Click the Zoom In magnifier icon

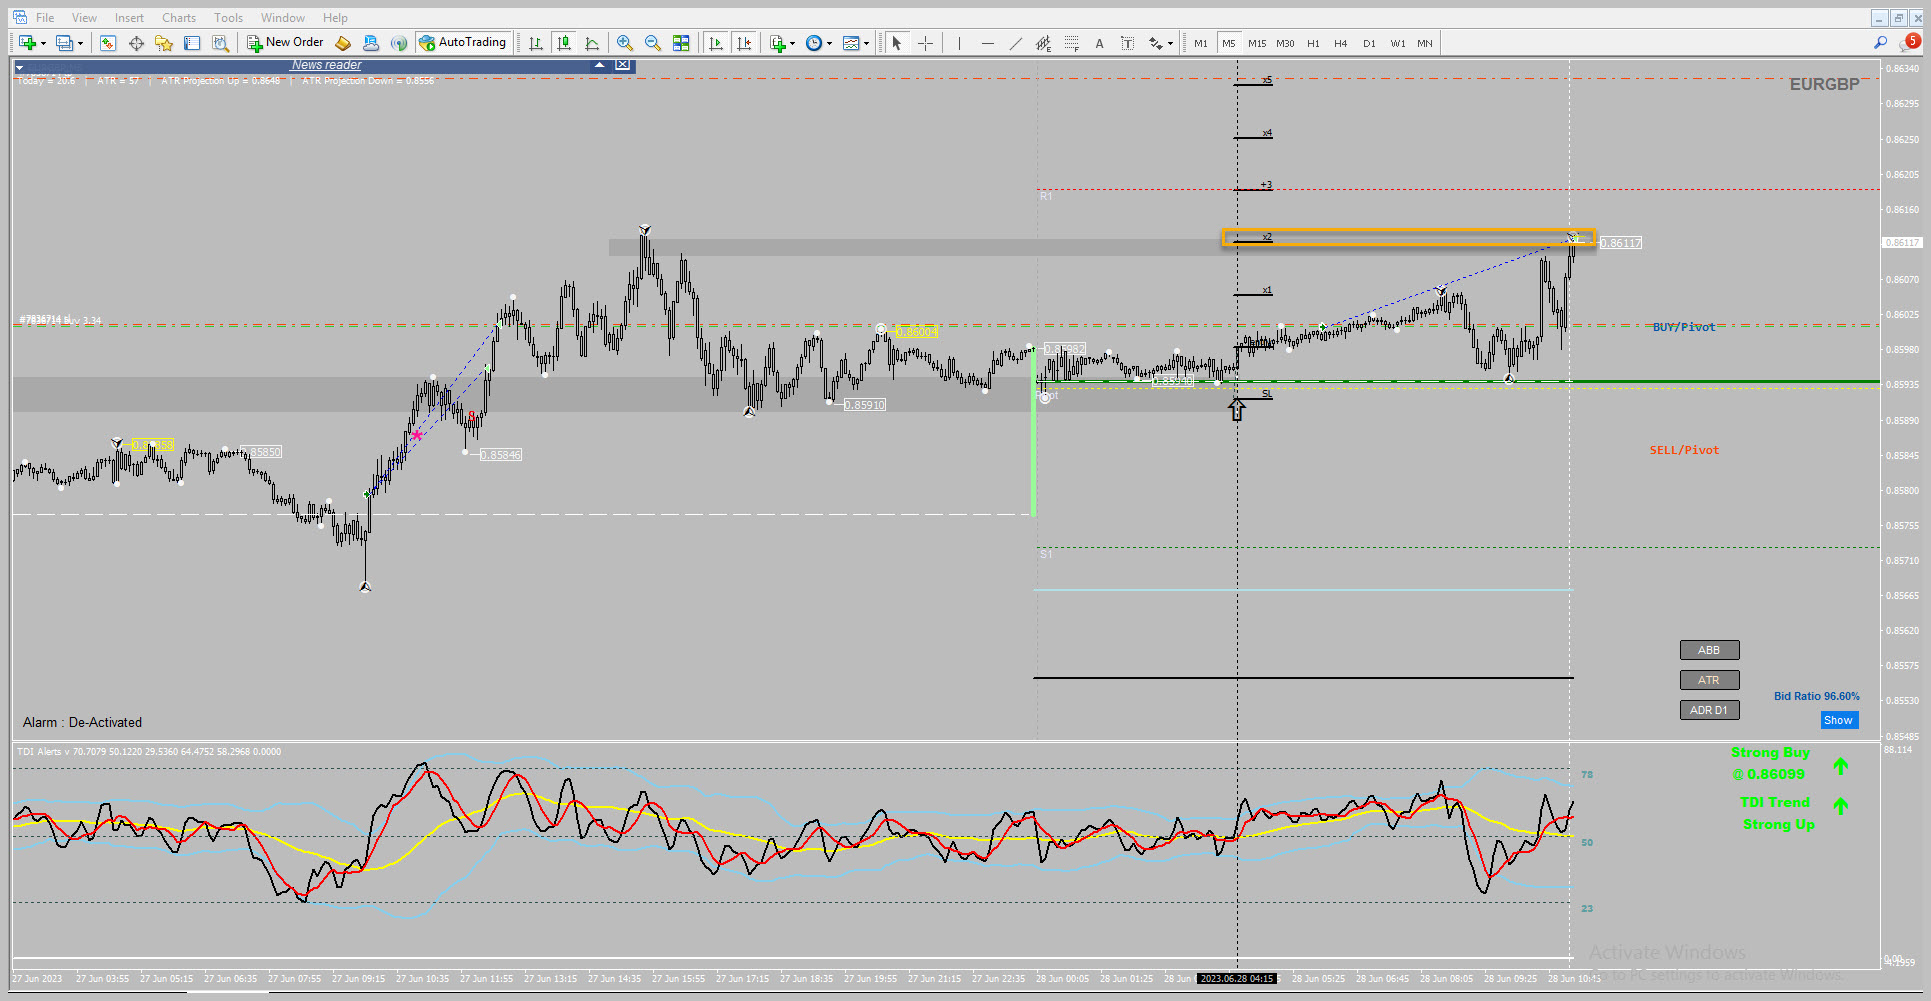point(625,43)
